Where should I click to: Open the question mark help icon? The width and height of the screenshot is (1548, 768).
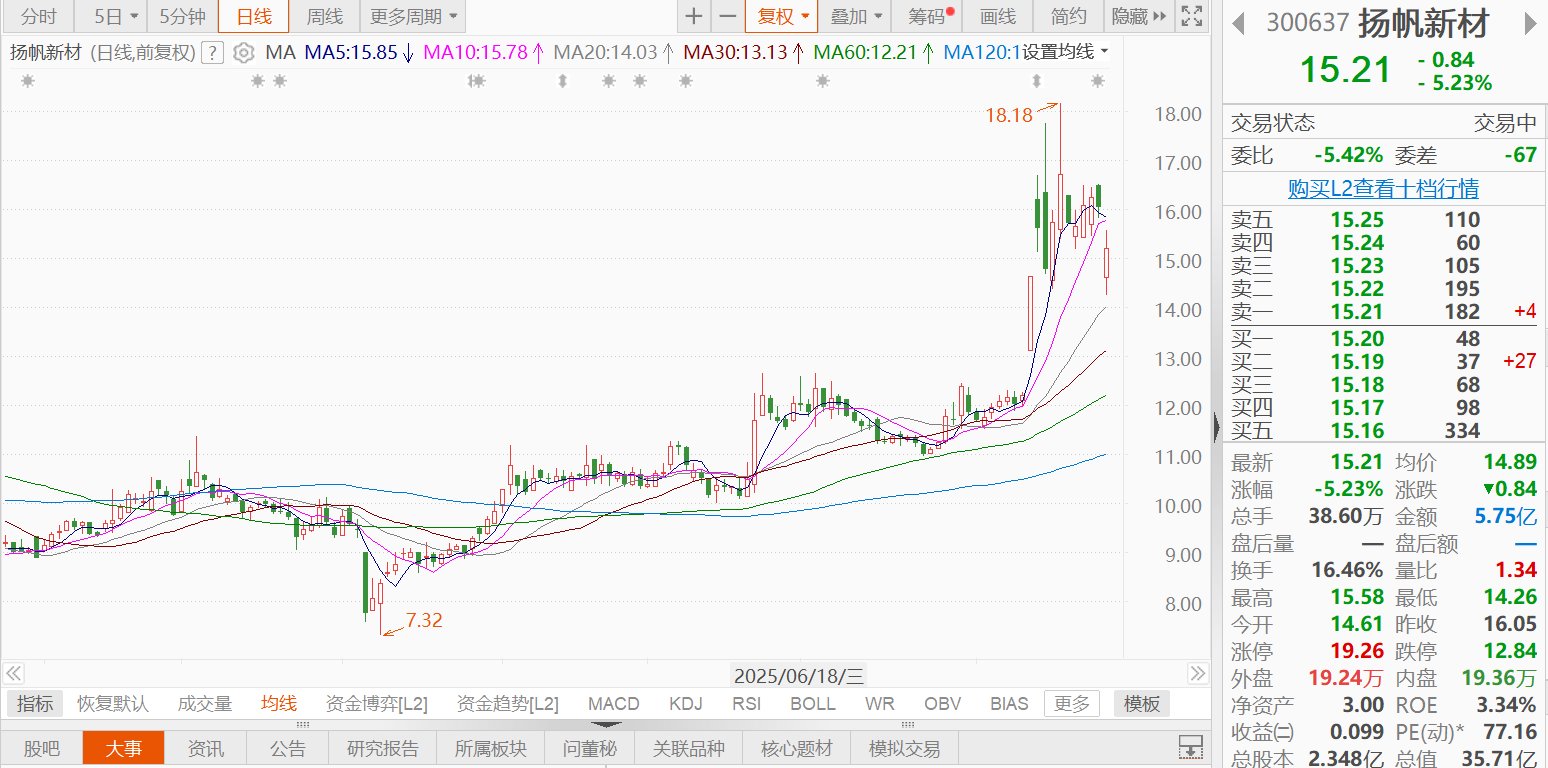(212, 53)
